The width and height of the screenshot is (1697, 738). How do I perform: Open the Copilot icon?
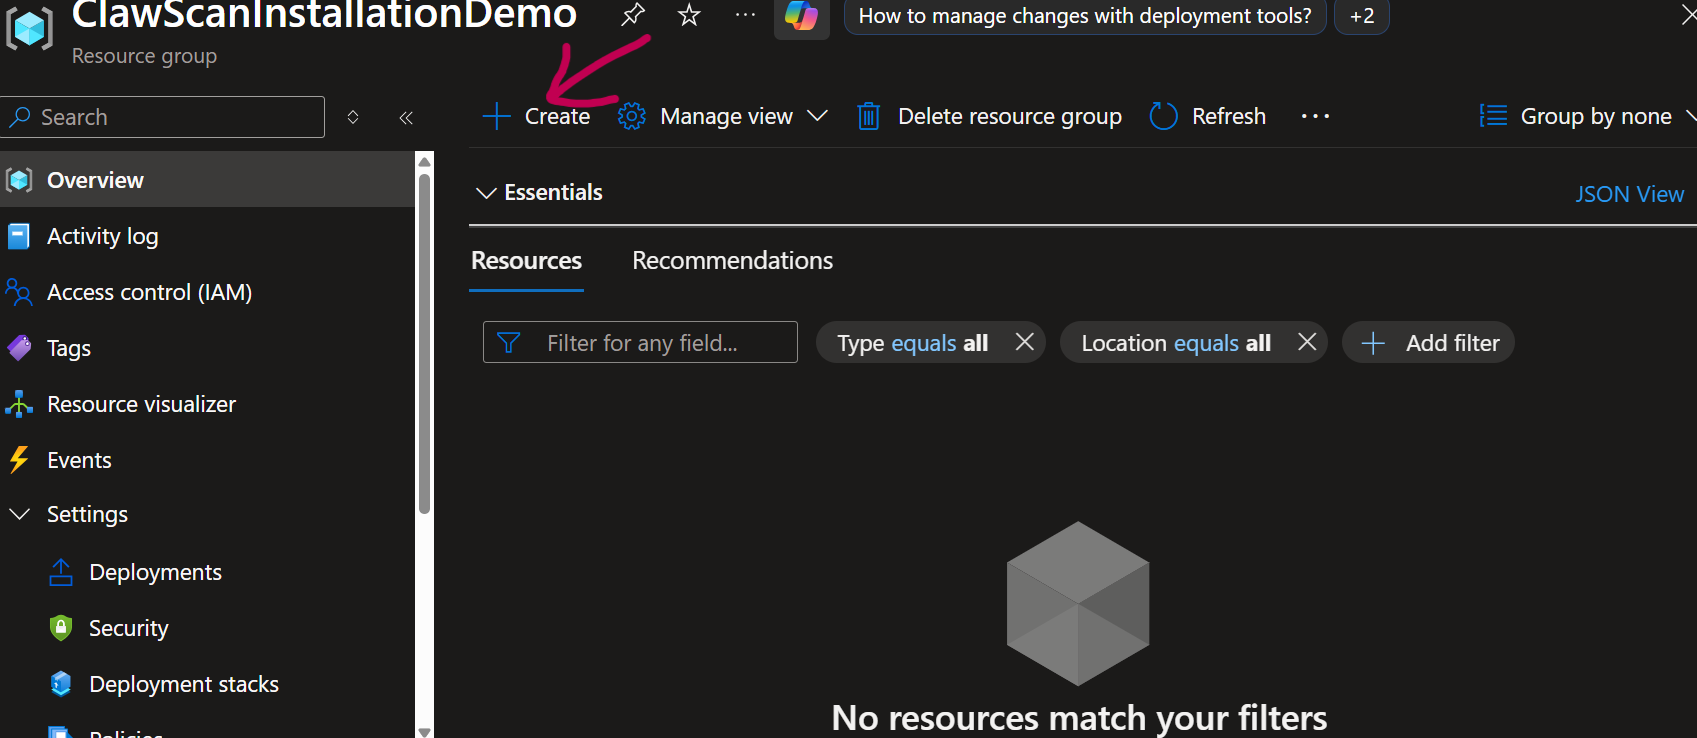(801, 16)
